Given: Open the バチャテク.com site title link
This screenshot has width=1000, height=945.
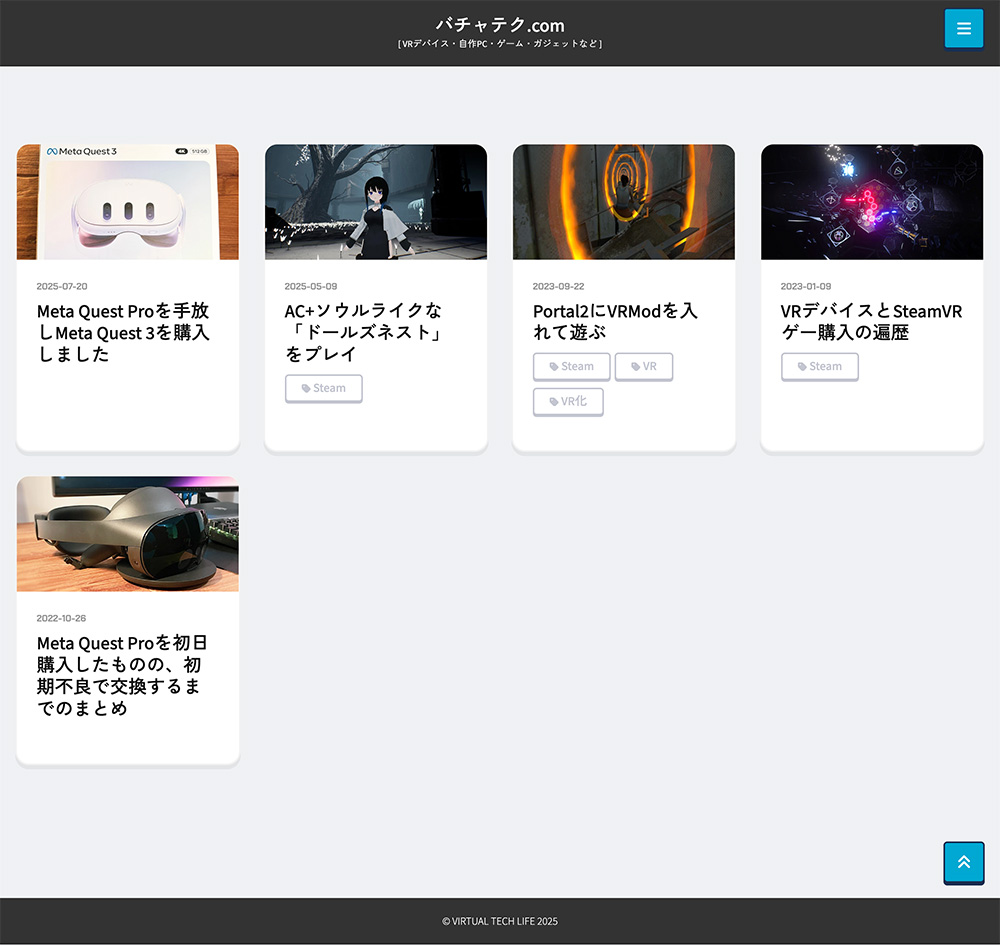Looking at the screenshot, I should point(500,25).
